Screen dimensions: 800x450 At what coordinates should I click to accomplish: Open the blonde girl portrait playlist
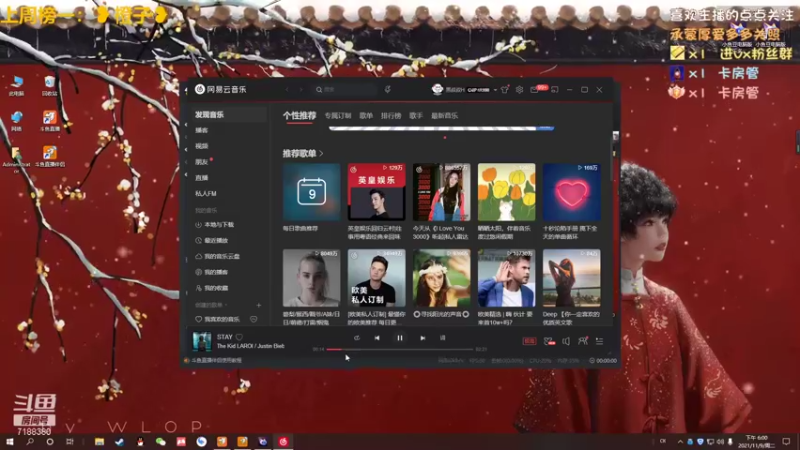point(311,278)
